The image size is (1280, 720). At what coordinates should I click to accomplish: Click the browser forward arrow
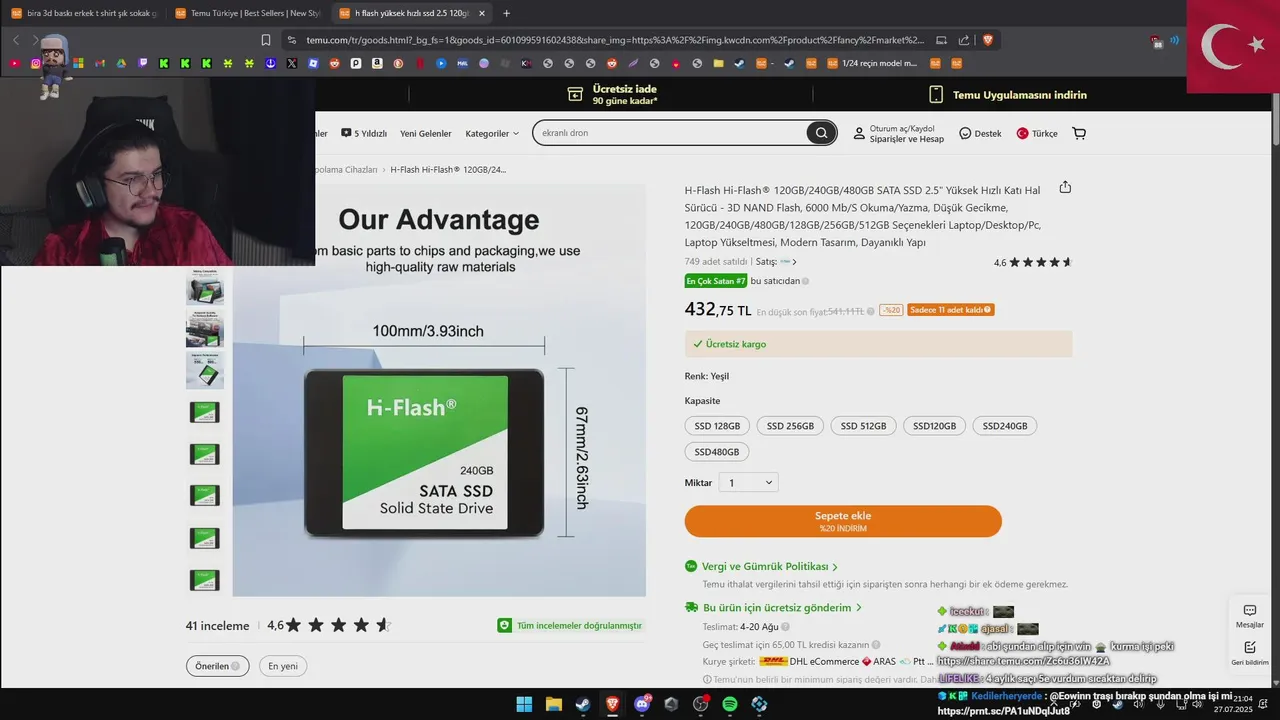coord(35,40)
